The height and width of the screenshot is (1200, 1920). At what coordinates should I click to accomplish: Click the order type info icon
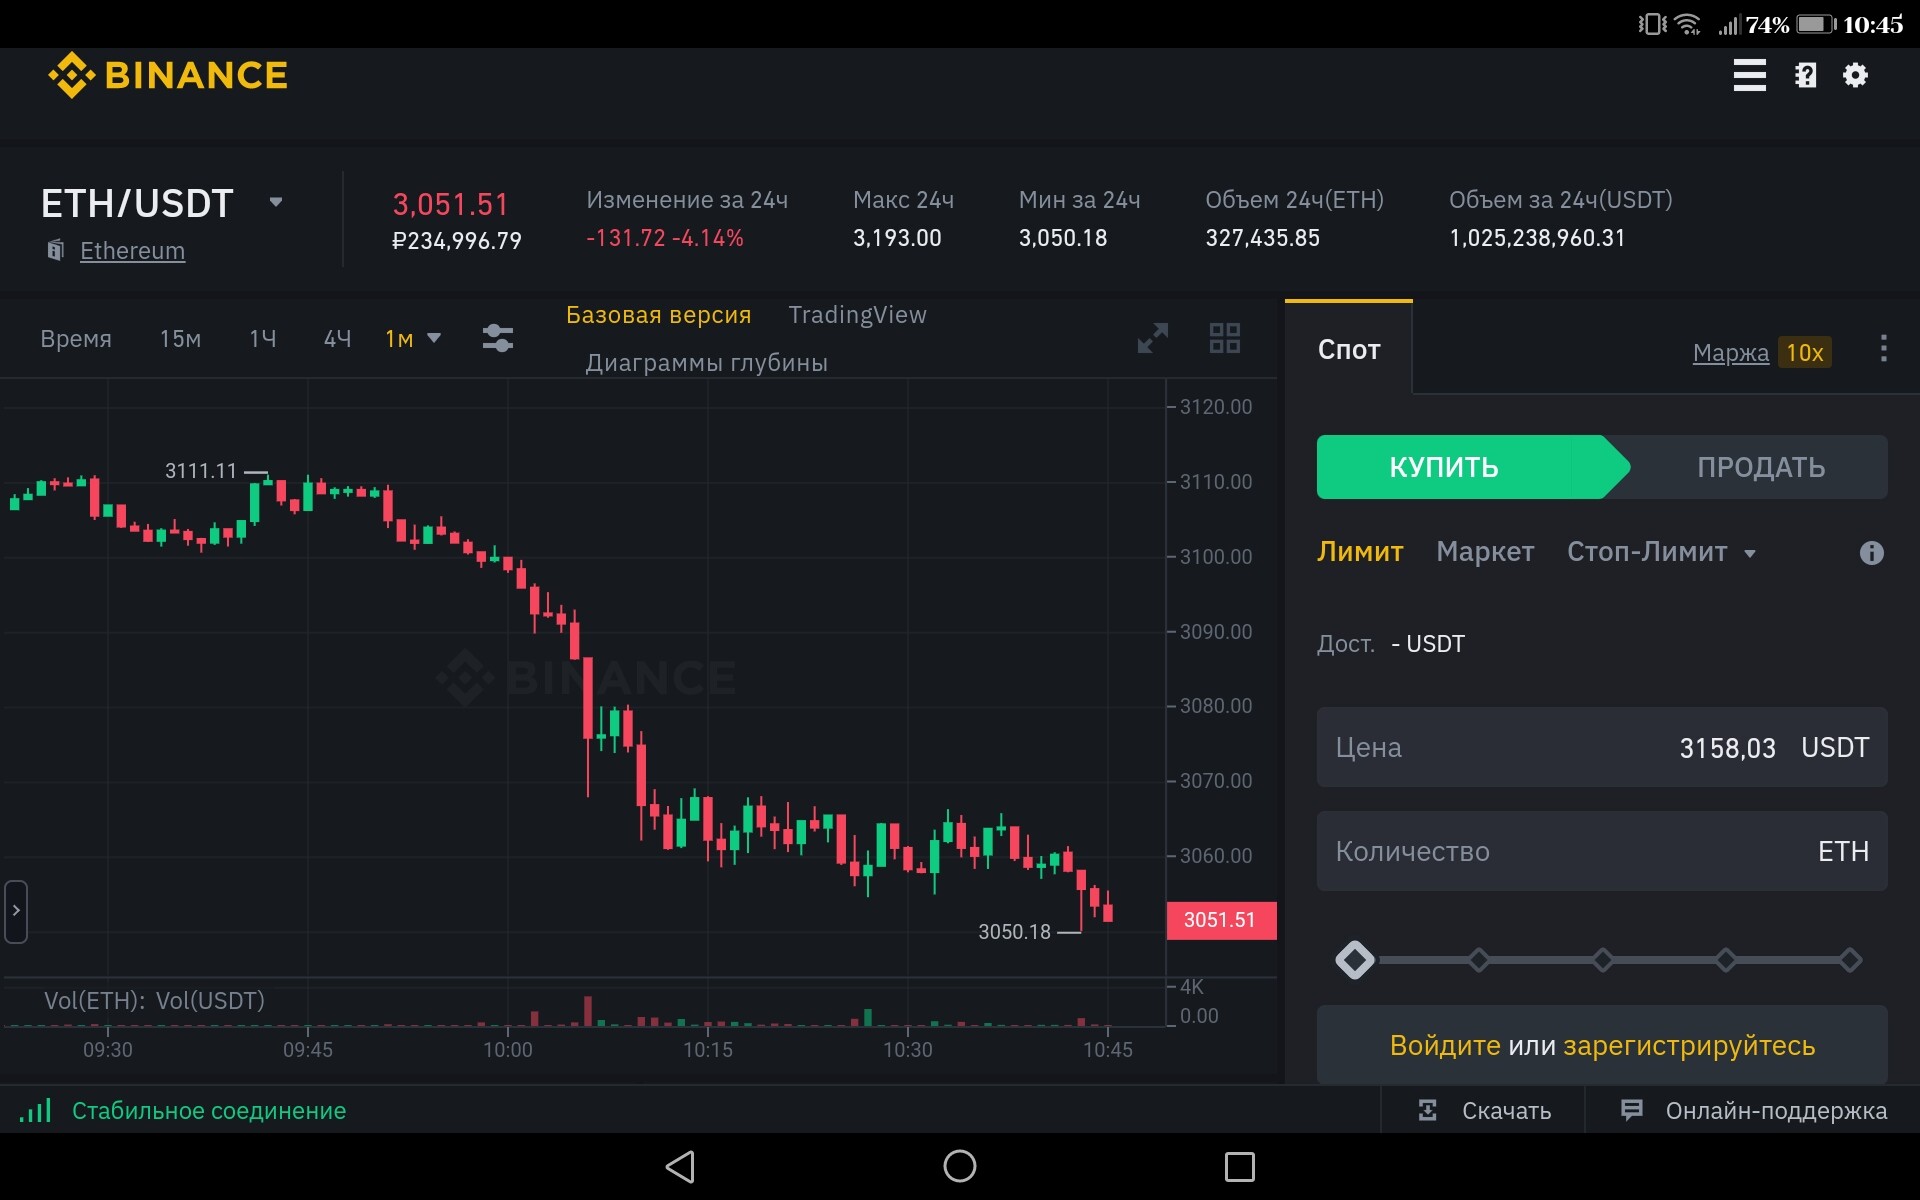point(1871,553)
